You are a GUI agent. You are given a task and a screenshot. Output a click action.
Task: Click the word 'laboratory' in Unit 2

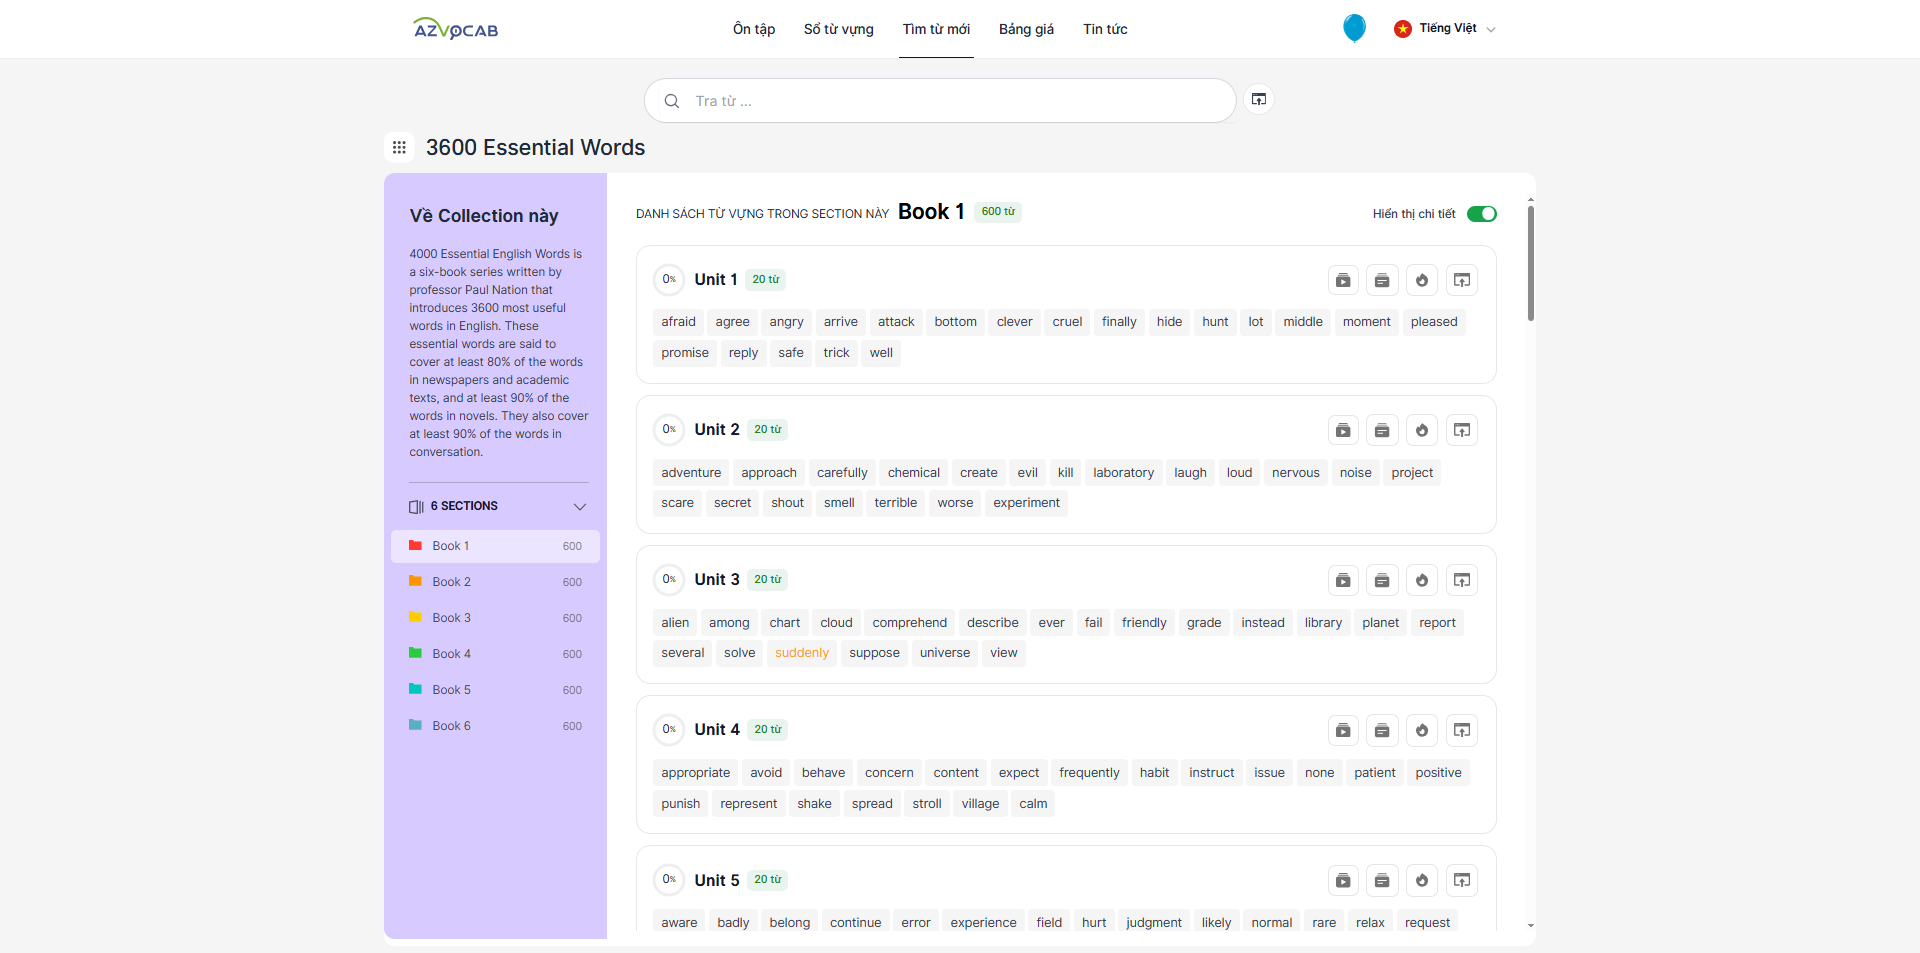tap(1123, 473)
